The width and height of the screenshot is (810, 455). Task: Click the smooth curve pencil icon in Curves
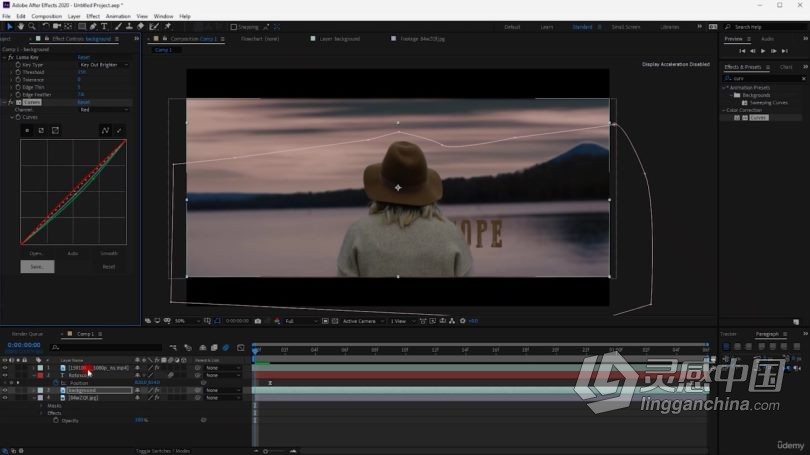click(x=119, y=131)
